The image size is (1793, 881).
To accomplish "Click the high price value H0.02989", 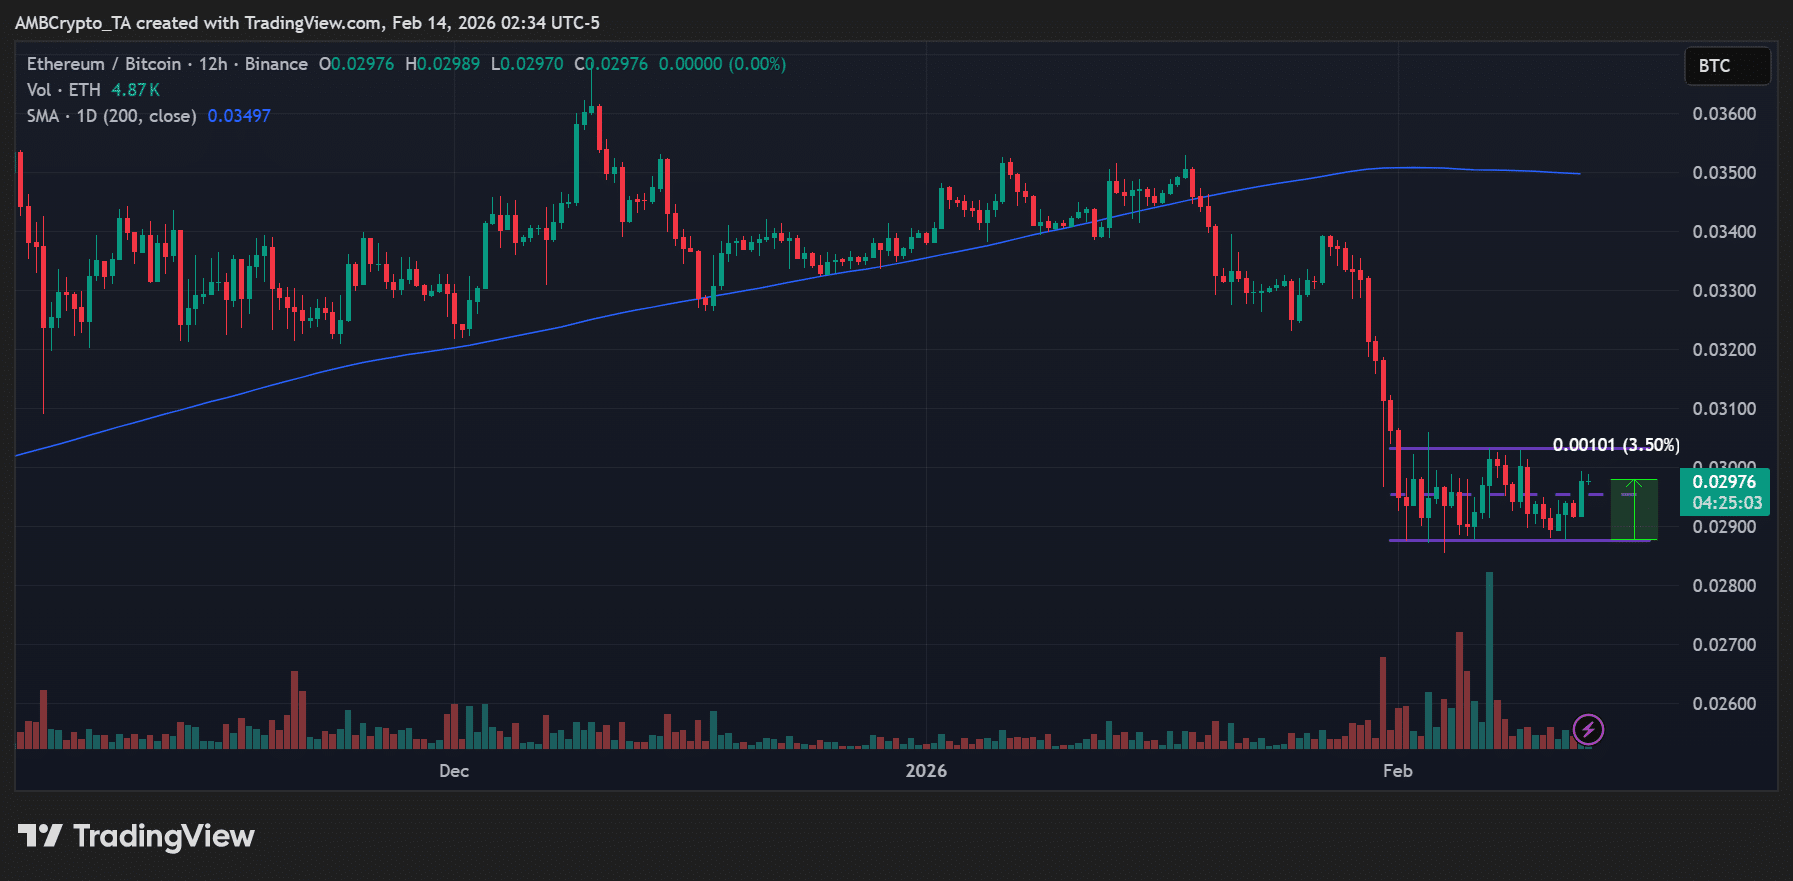I will tap(442, 64).
